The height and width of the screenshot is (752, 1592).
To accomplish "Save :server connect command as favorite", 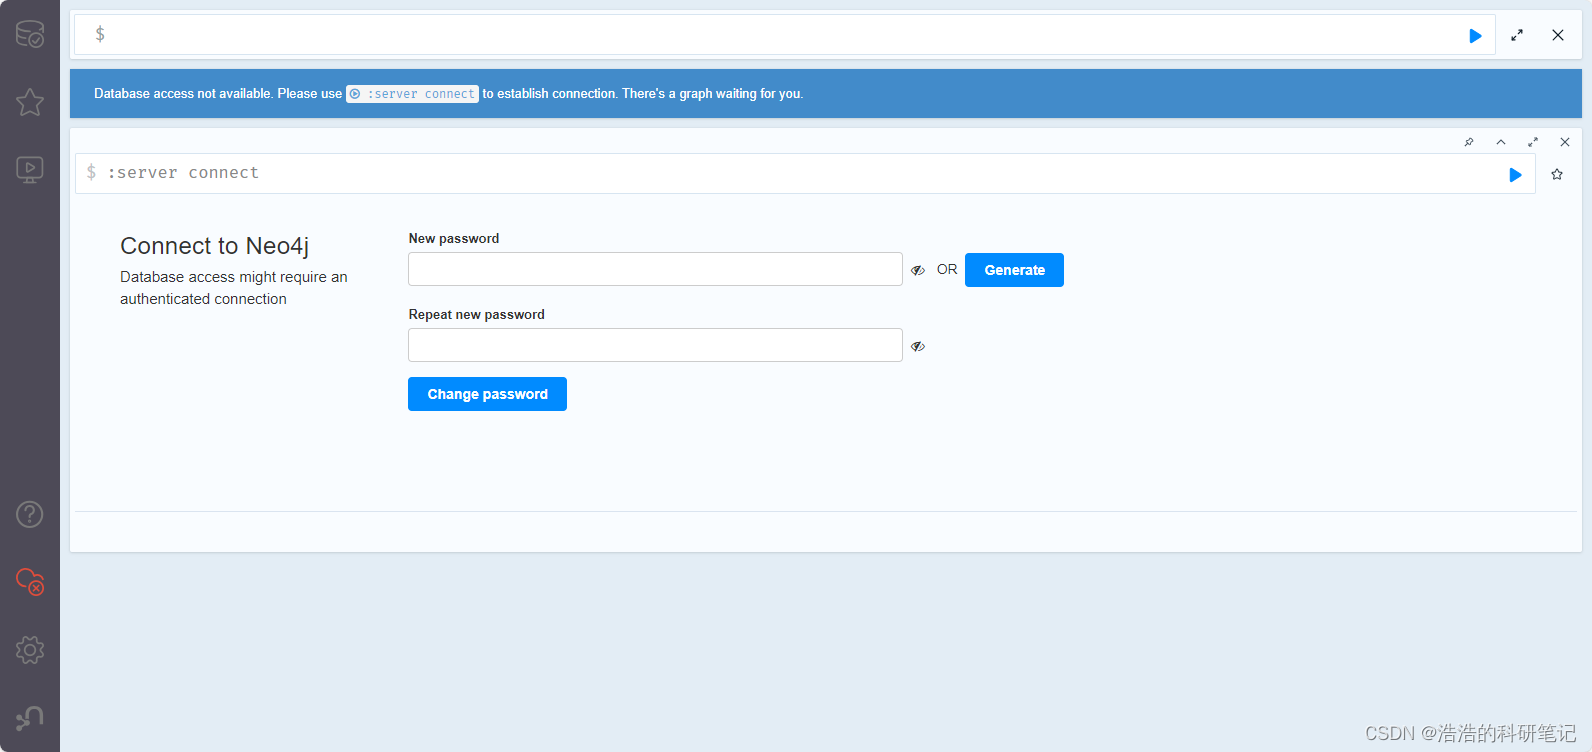I will tap(1557, 174).
